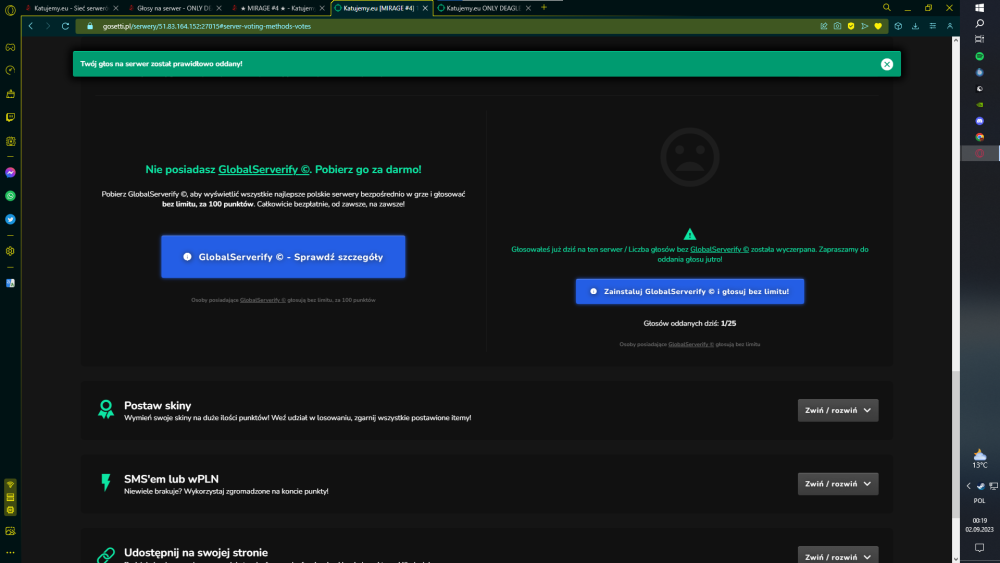Add page to bookmarks heart icon
Screen dimensions: 1000x563
pos(878,26)
